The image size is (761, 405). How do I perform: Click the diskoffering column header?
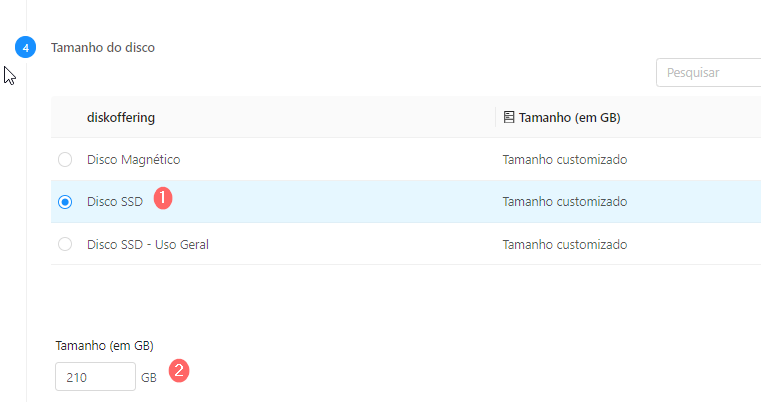121,118
